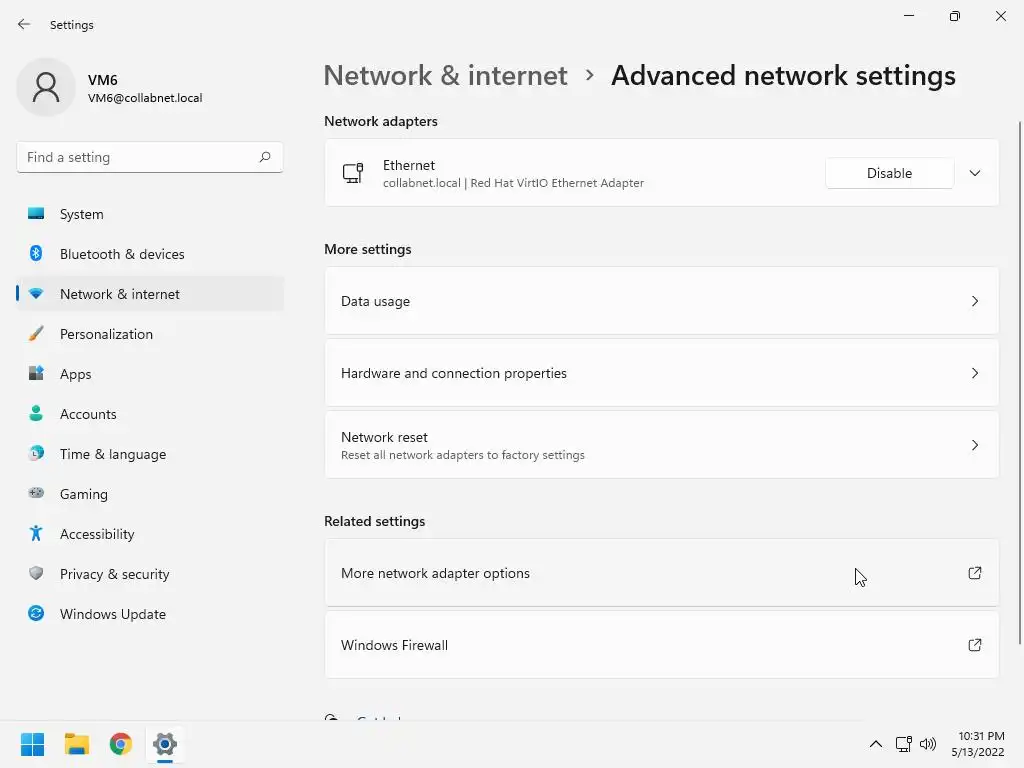Screen dimensions: 1024x768
Task: Disable the Ethernet adapter
Action: tap(889, 173)
